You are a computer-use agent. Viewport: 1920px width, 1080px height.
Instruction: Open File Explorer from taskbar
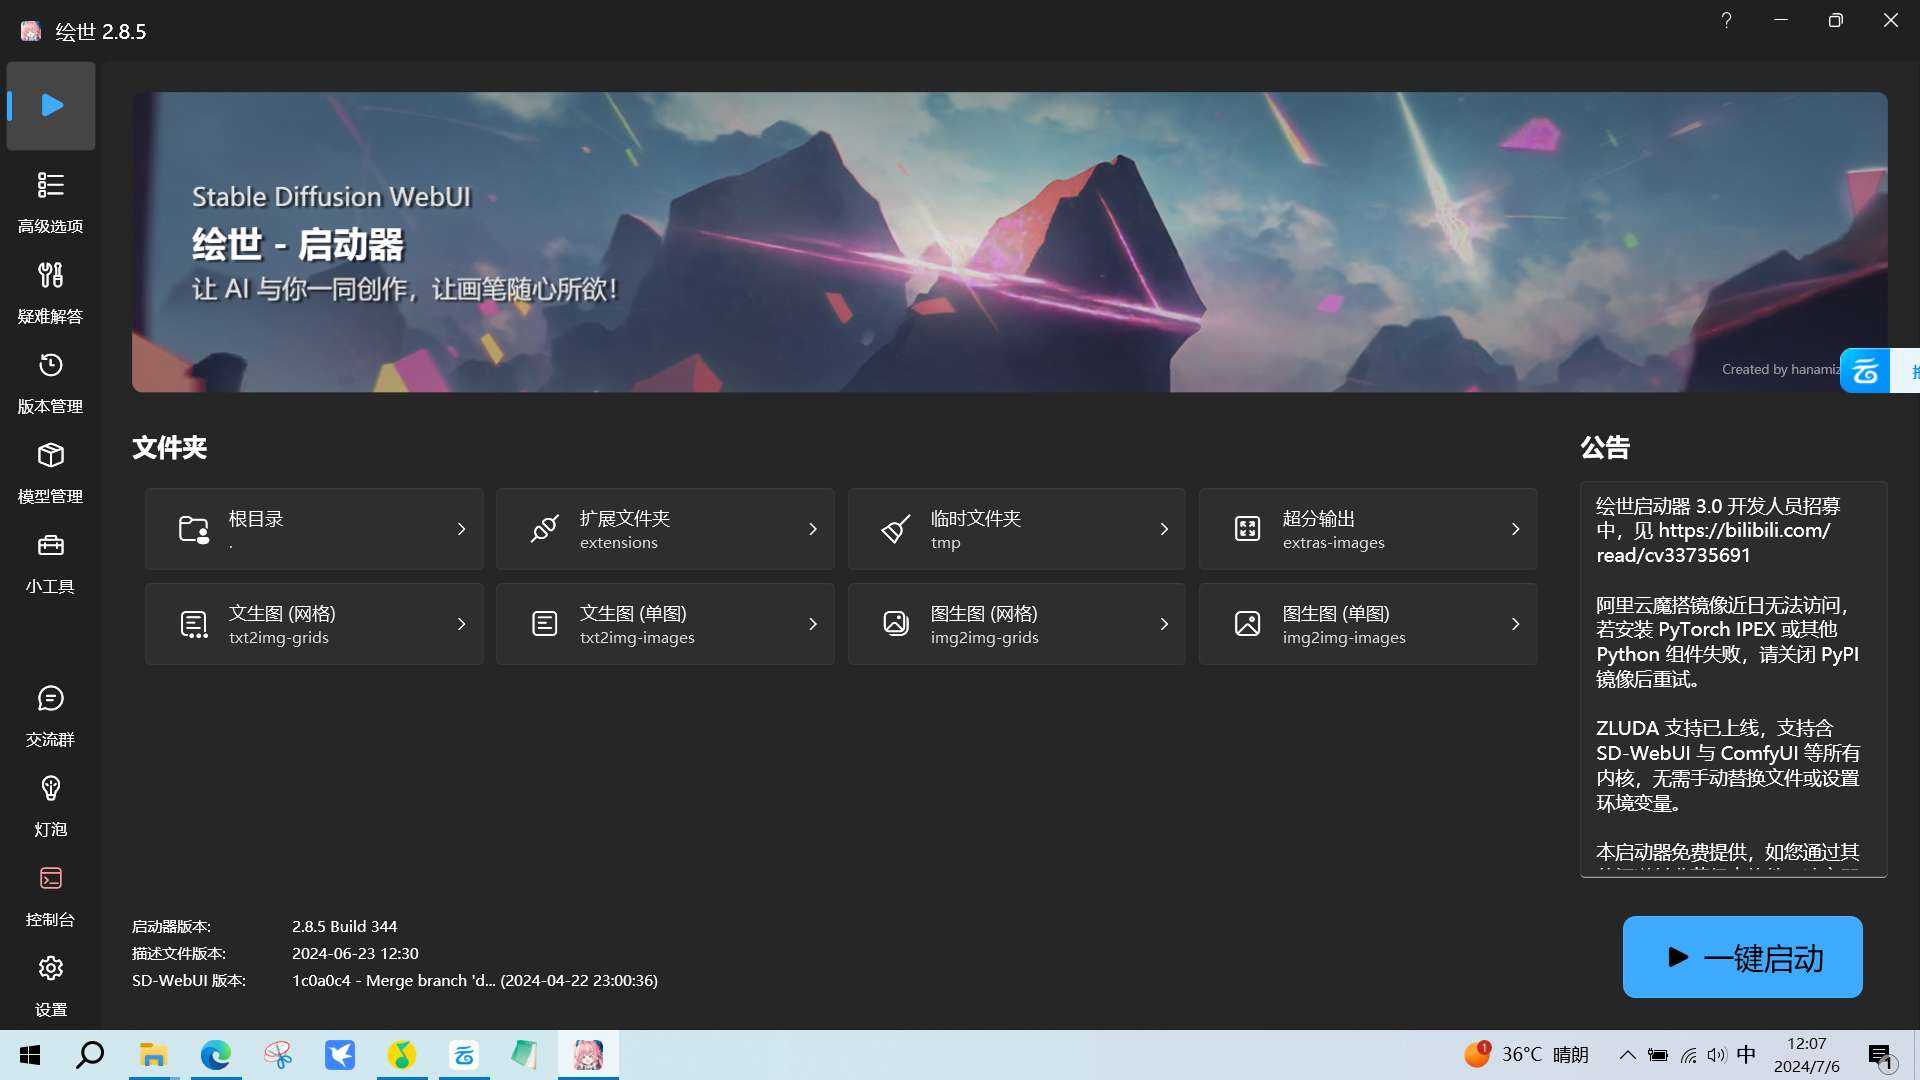[x=153, y=1055]
